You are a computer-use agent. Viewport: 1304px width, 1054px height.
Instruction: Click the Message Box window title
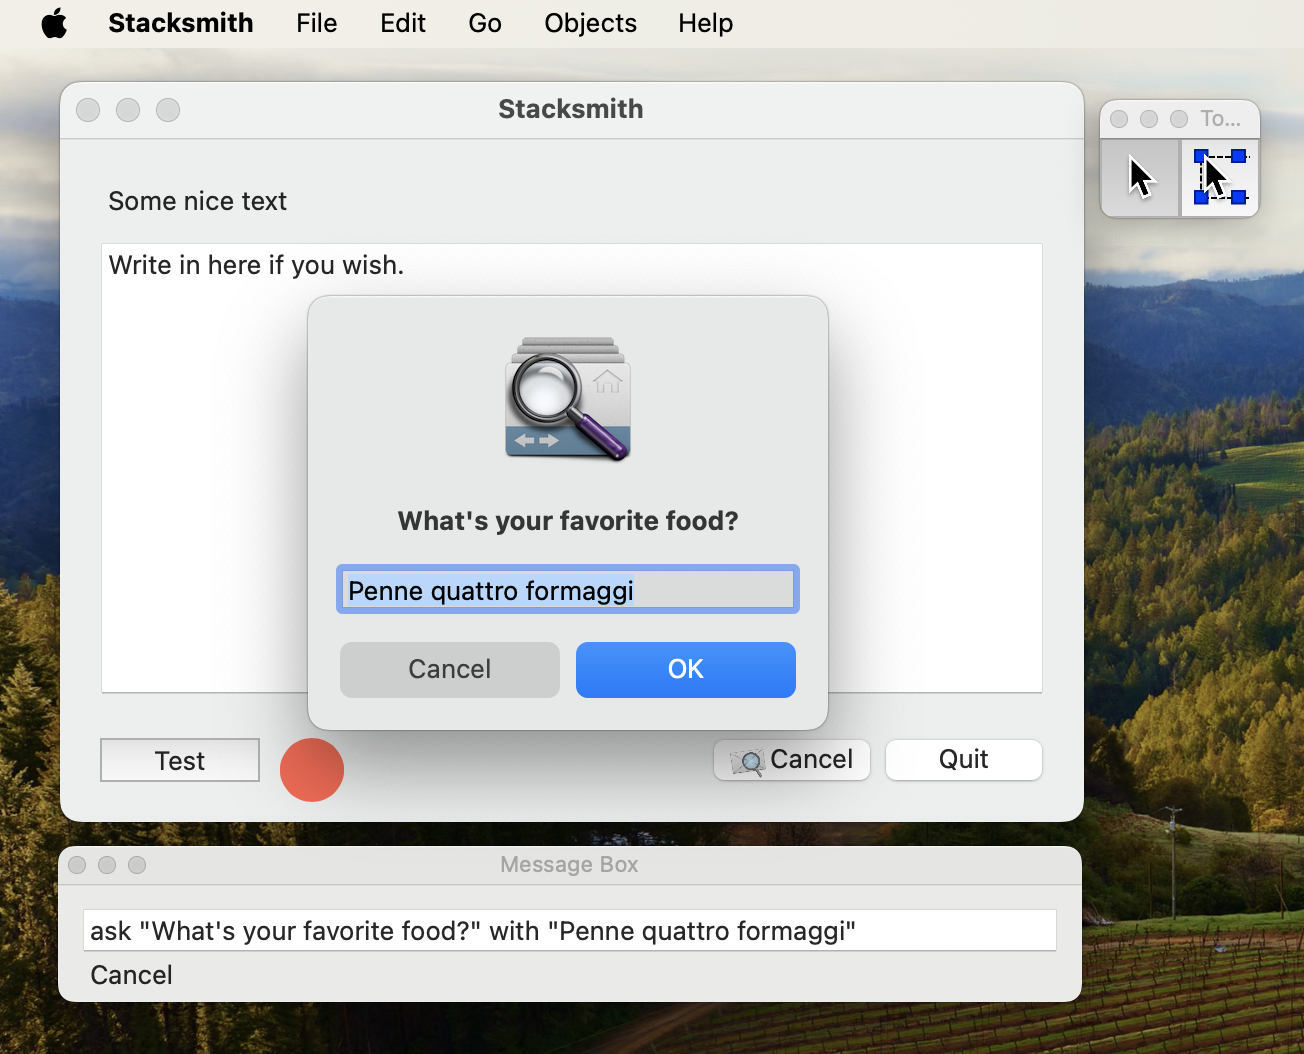(569, 865)
